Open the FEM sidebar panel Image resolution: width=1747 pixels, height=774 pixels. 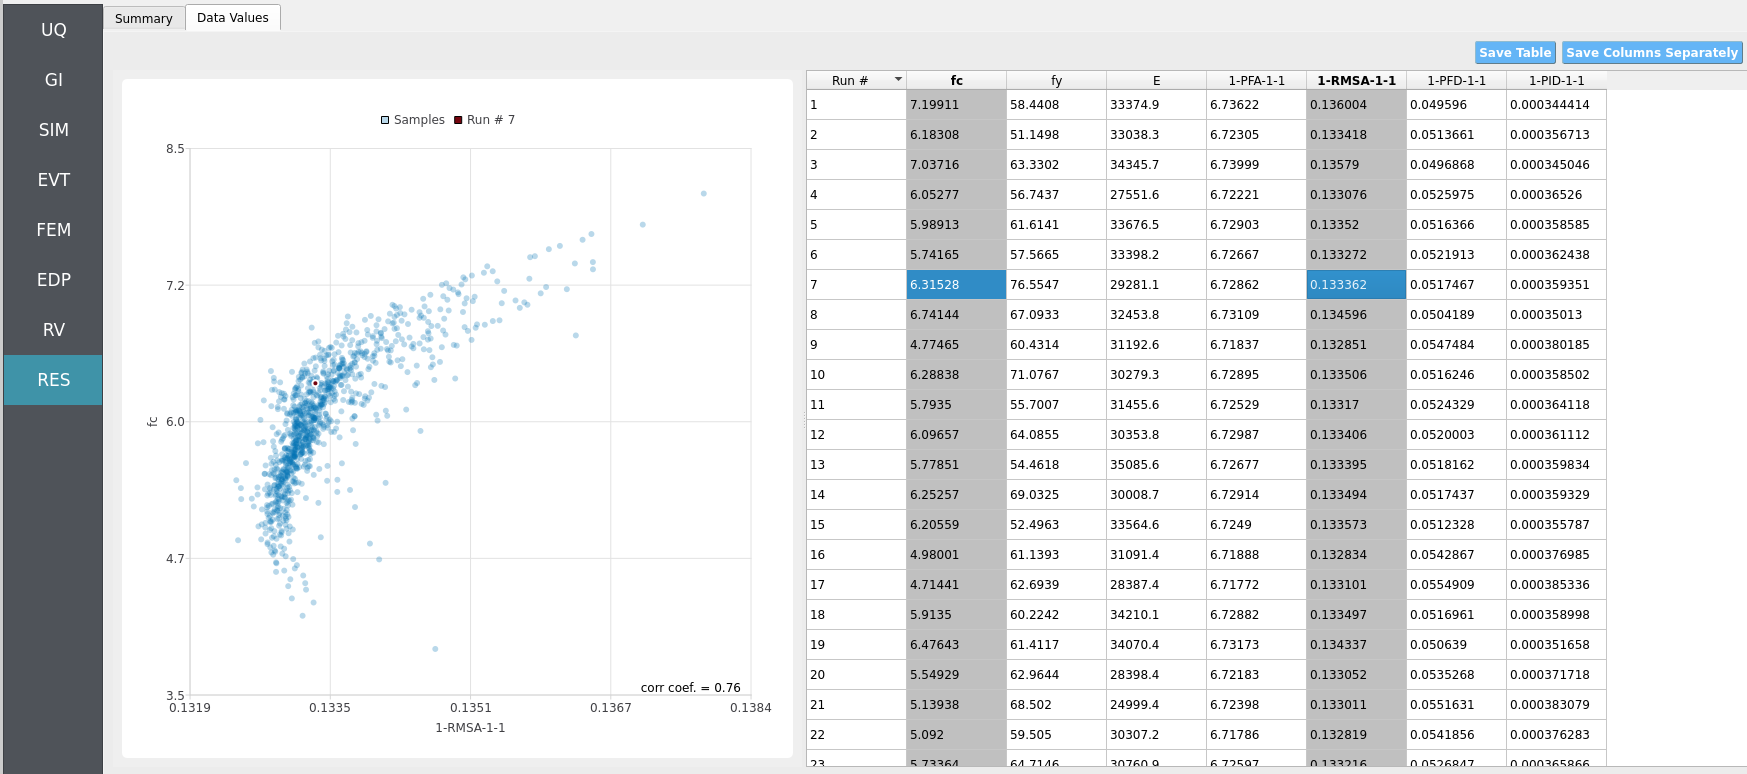click(x=53, y=230)
